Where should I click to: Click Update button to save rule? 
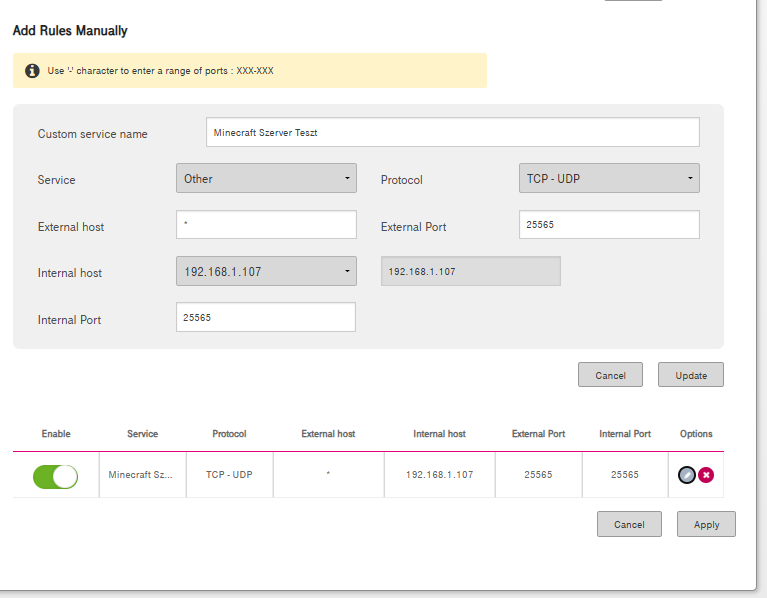tap(691, 375)
